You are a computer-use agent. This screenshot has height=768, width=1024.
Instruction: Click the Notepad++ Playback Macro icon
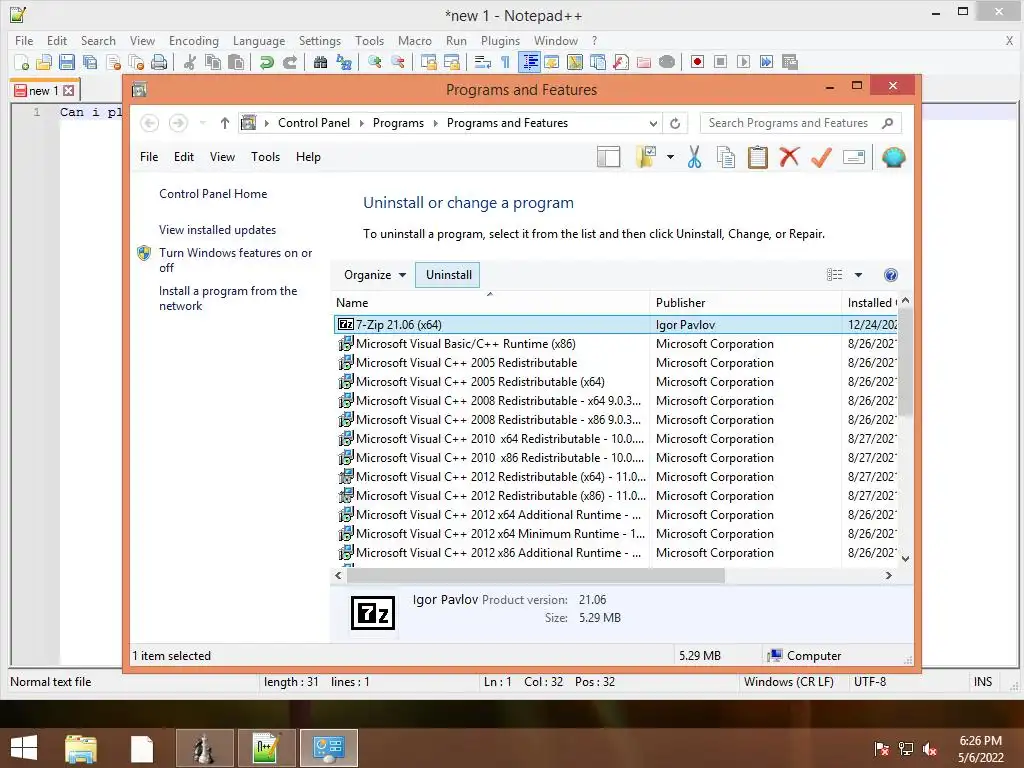click(743, 62)
